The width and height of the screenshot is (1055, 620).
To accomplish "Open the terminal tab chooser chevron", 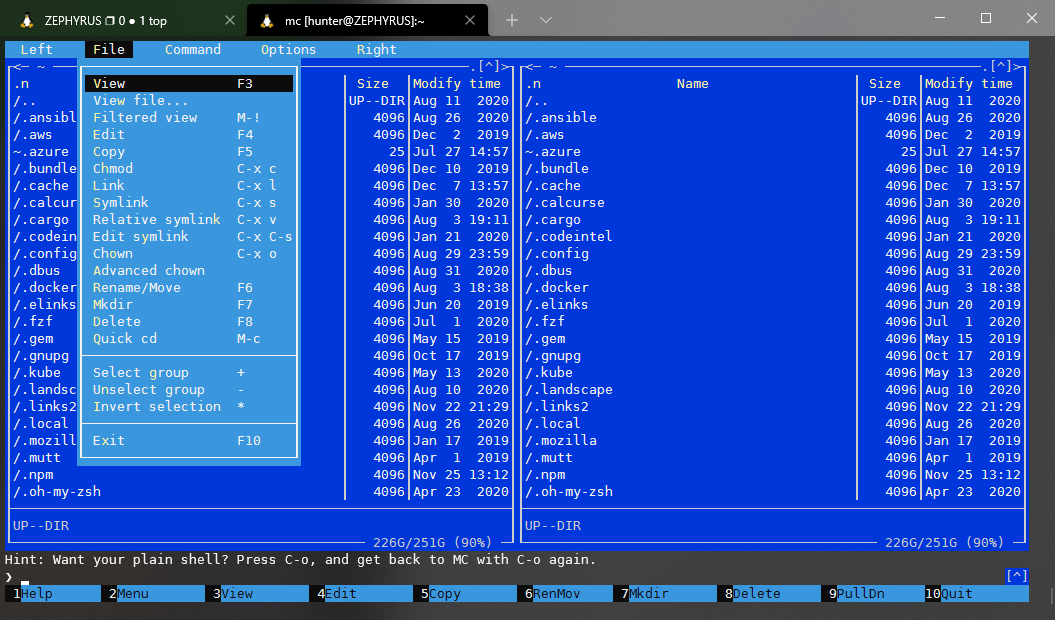I will point(545,19).
